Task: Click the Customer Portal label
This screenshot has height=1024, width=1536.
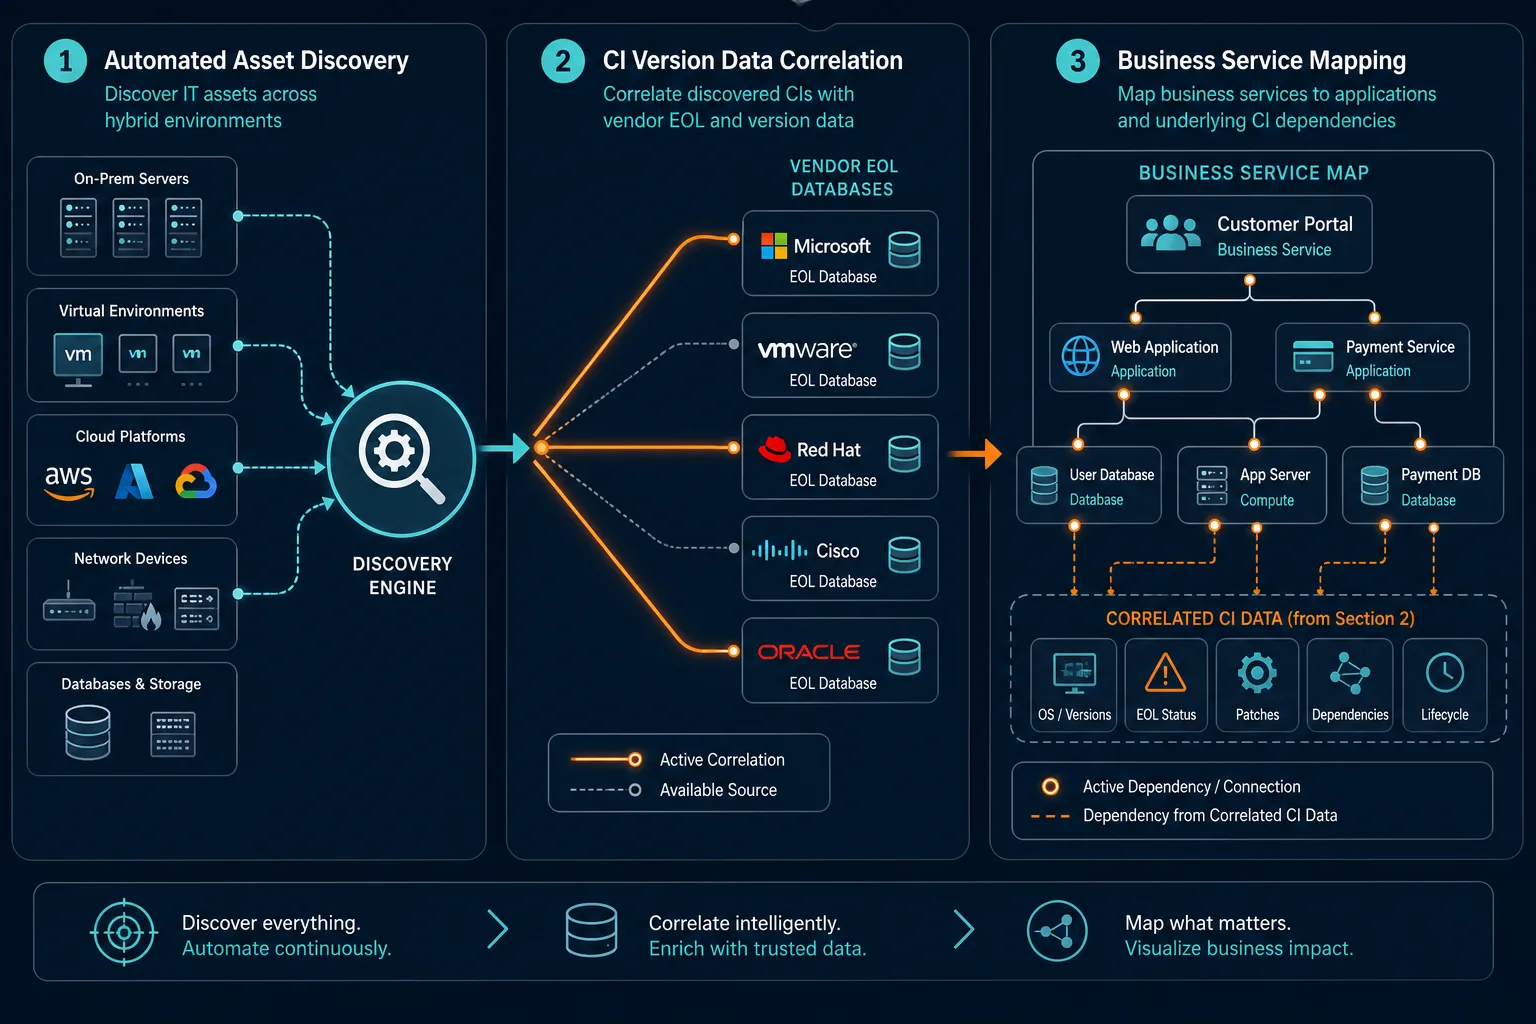Action: click(x=1285, y=224)
